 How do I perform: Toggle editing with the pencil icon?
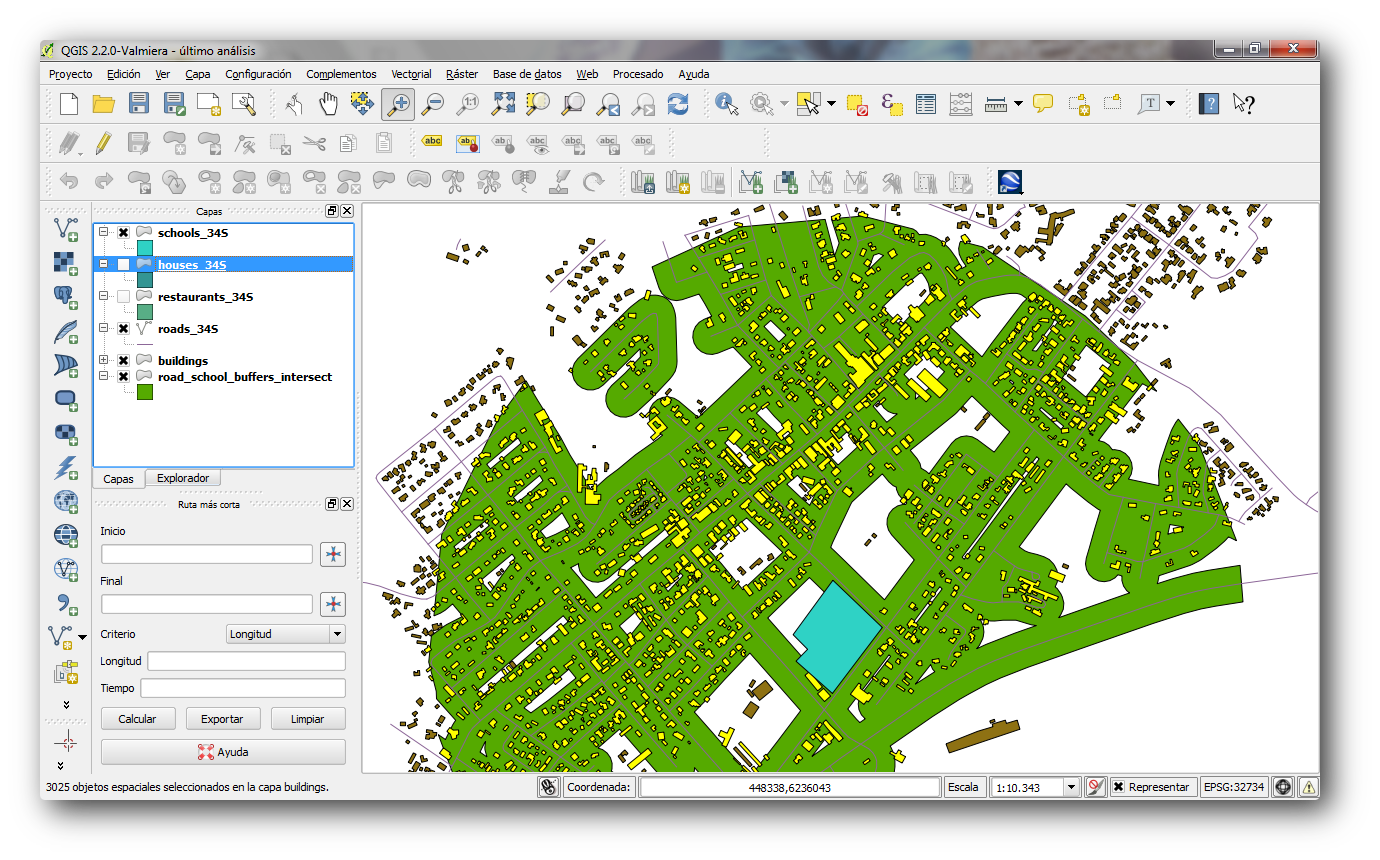(x=103, y=143)
